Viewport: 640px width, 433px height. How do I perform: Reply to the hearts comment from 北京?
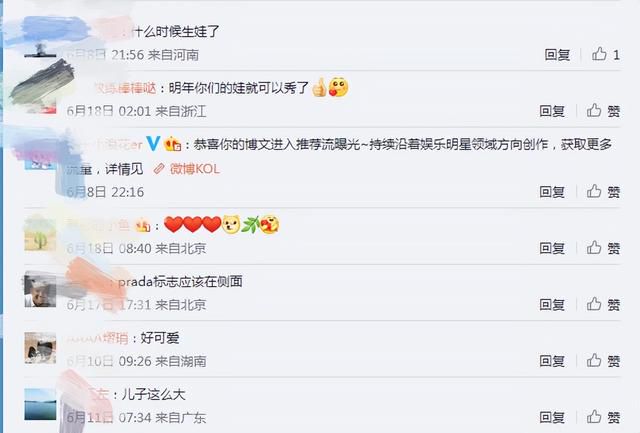[x=552, y=248]
